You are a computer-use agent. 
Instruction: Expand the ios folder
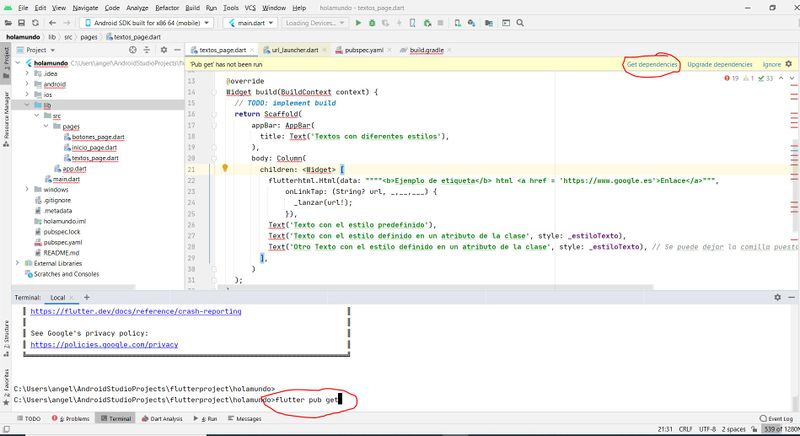[27, 95]
